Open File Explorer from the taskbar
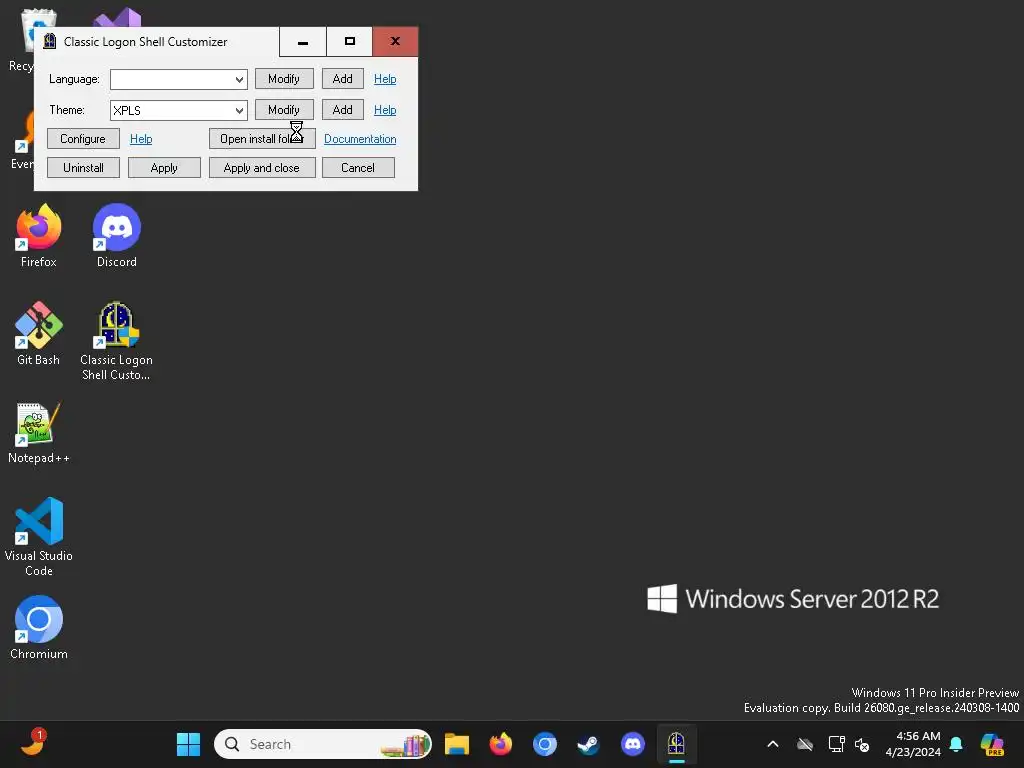 point(457,744)
